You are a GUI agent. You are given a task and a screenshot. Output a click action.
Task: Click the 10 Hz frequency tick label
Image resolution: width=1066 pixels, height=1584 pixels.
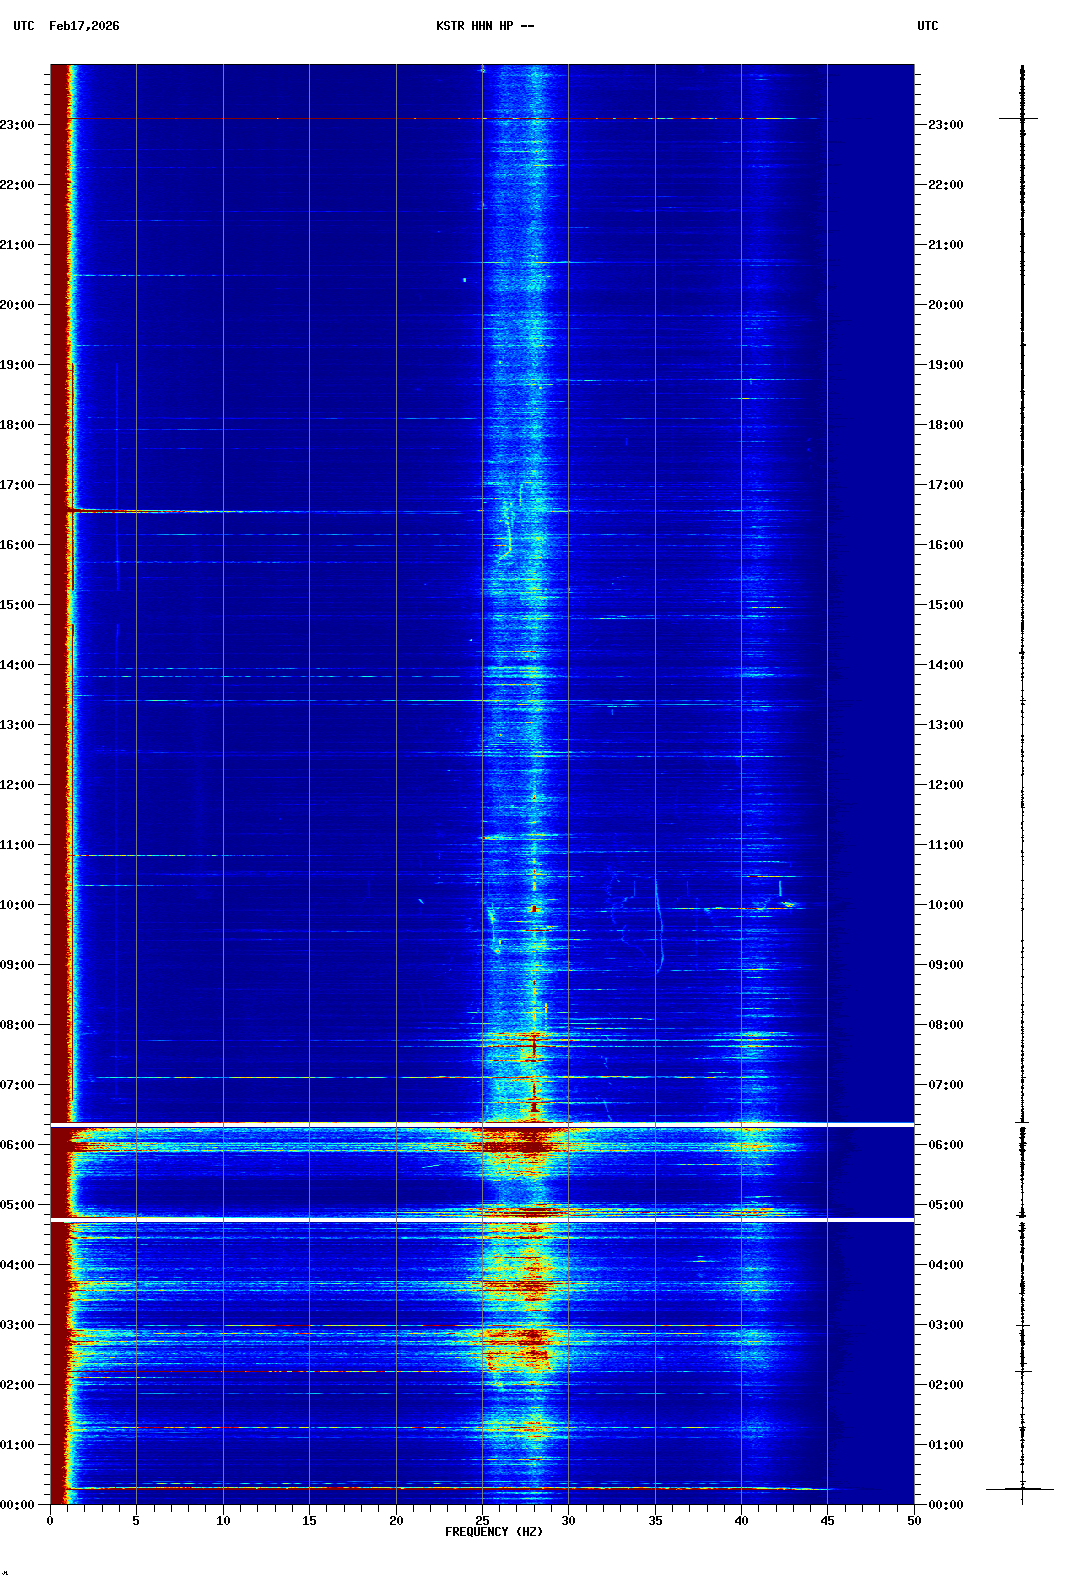223,1520
